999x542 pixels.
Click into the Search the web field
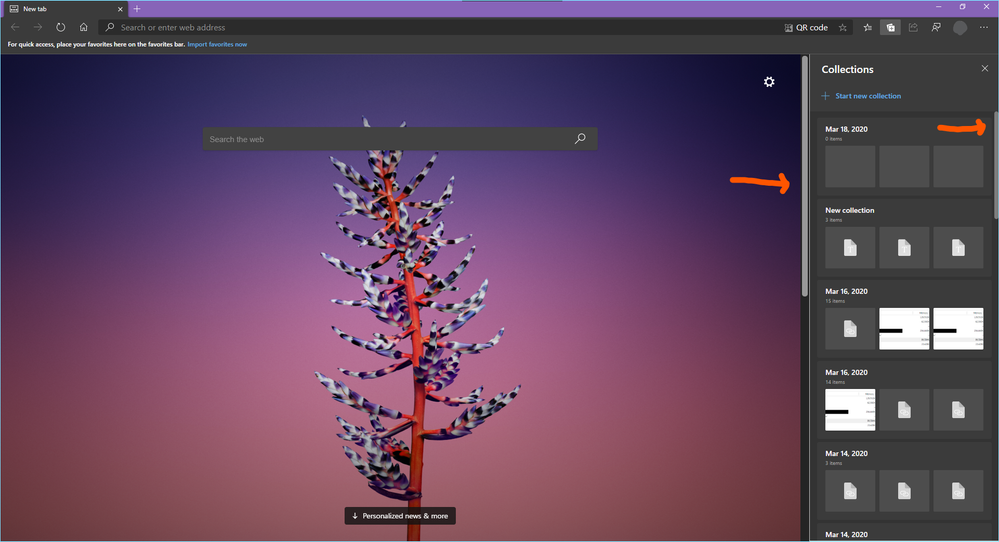click(400, 139)
